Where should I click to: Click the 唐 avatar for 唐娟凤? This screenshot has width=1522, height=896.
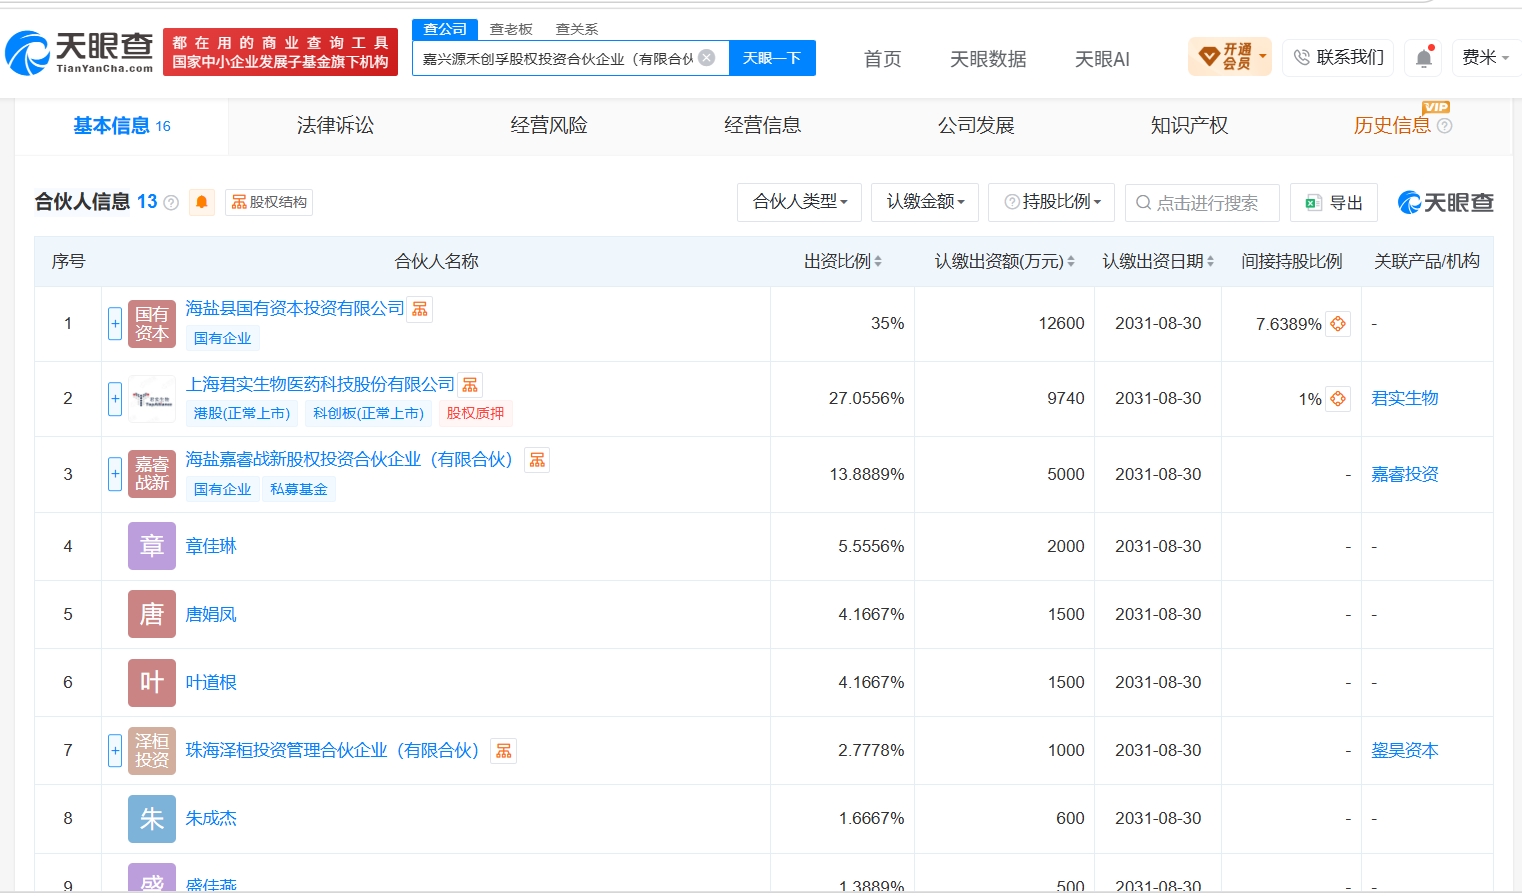point(152,614)
